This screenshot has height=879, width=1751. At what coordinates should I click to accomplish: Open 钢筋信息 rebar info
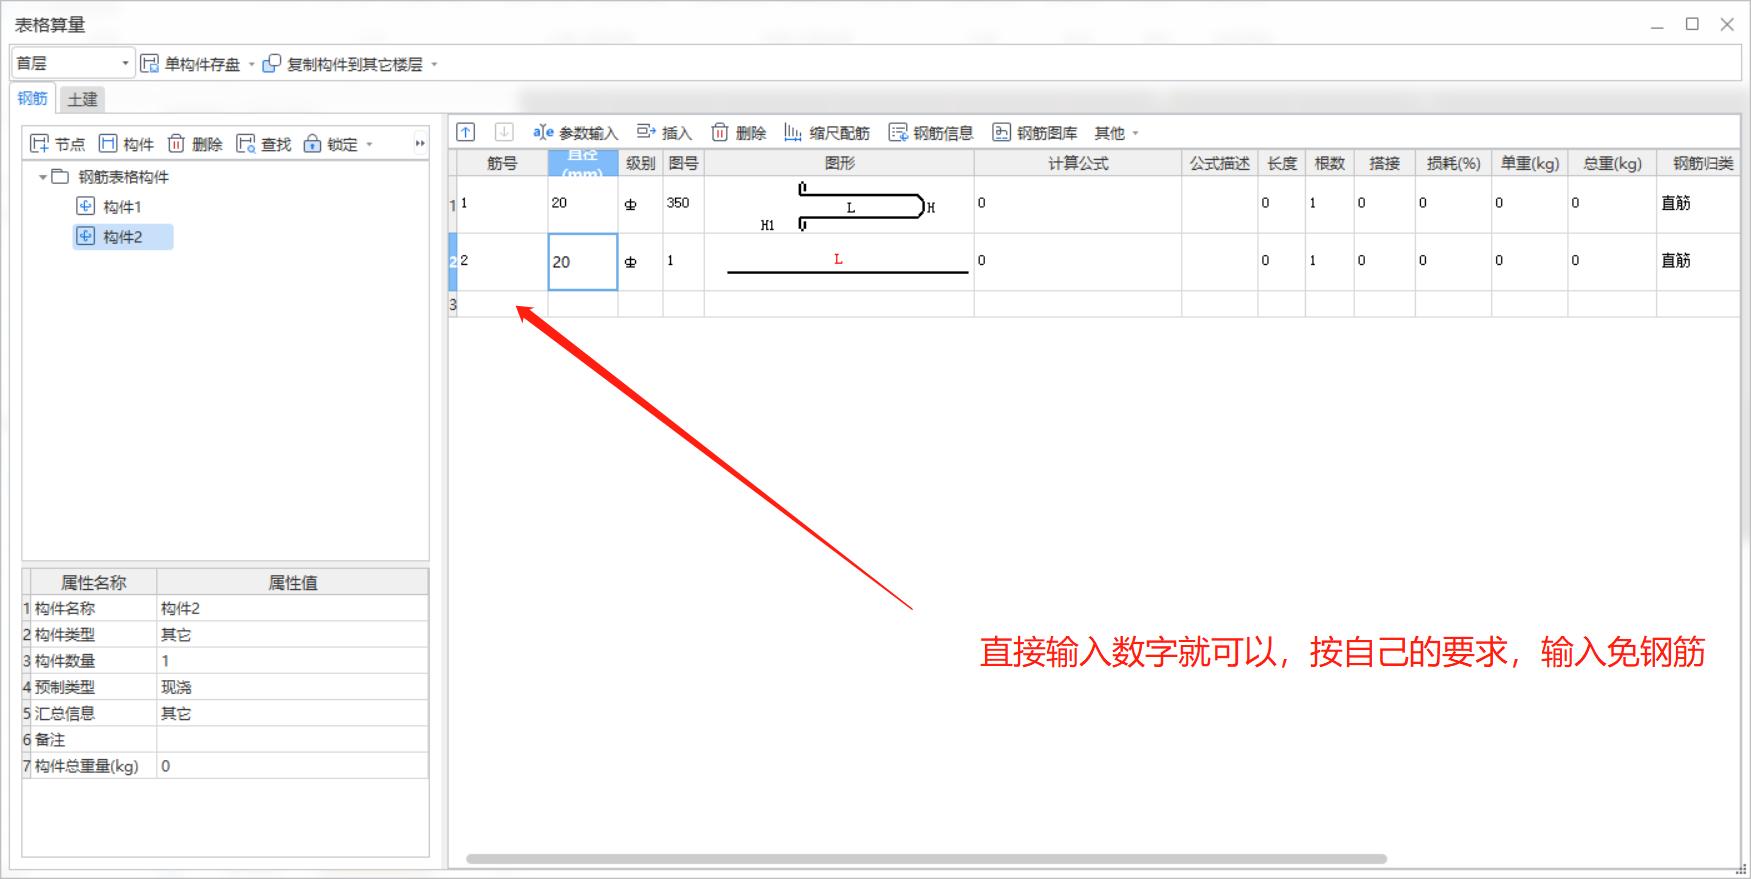(931, 133)
